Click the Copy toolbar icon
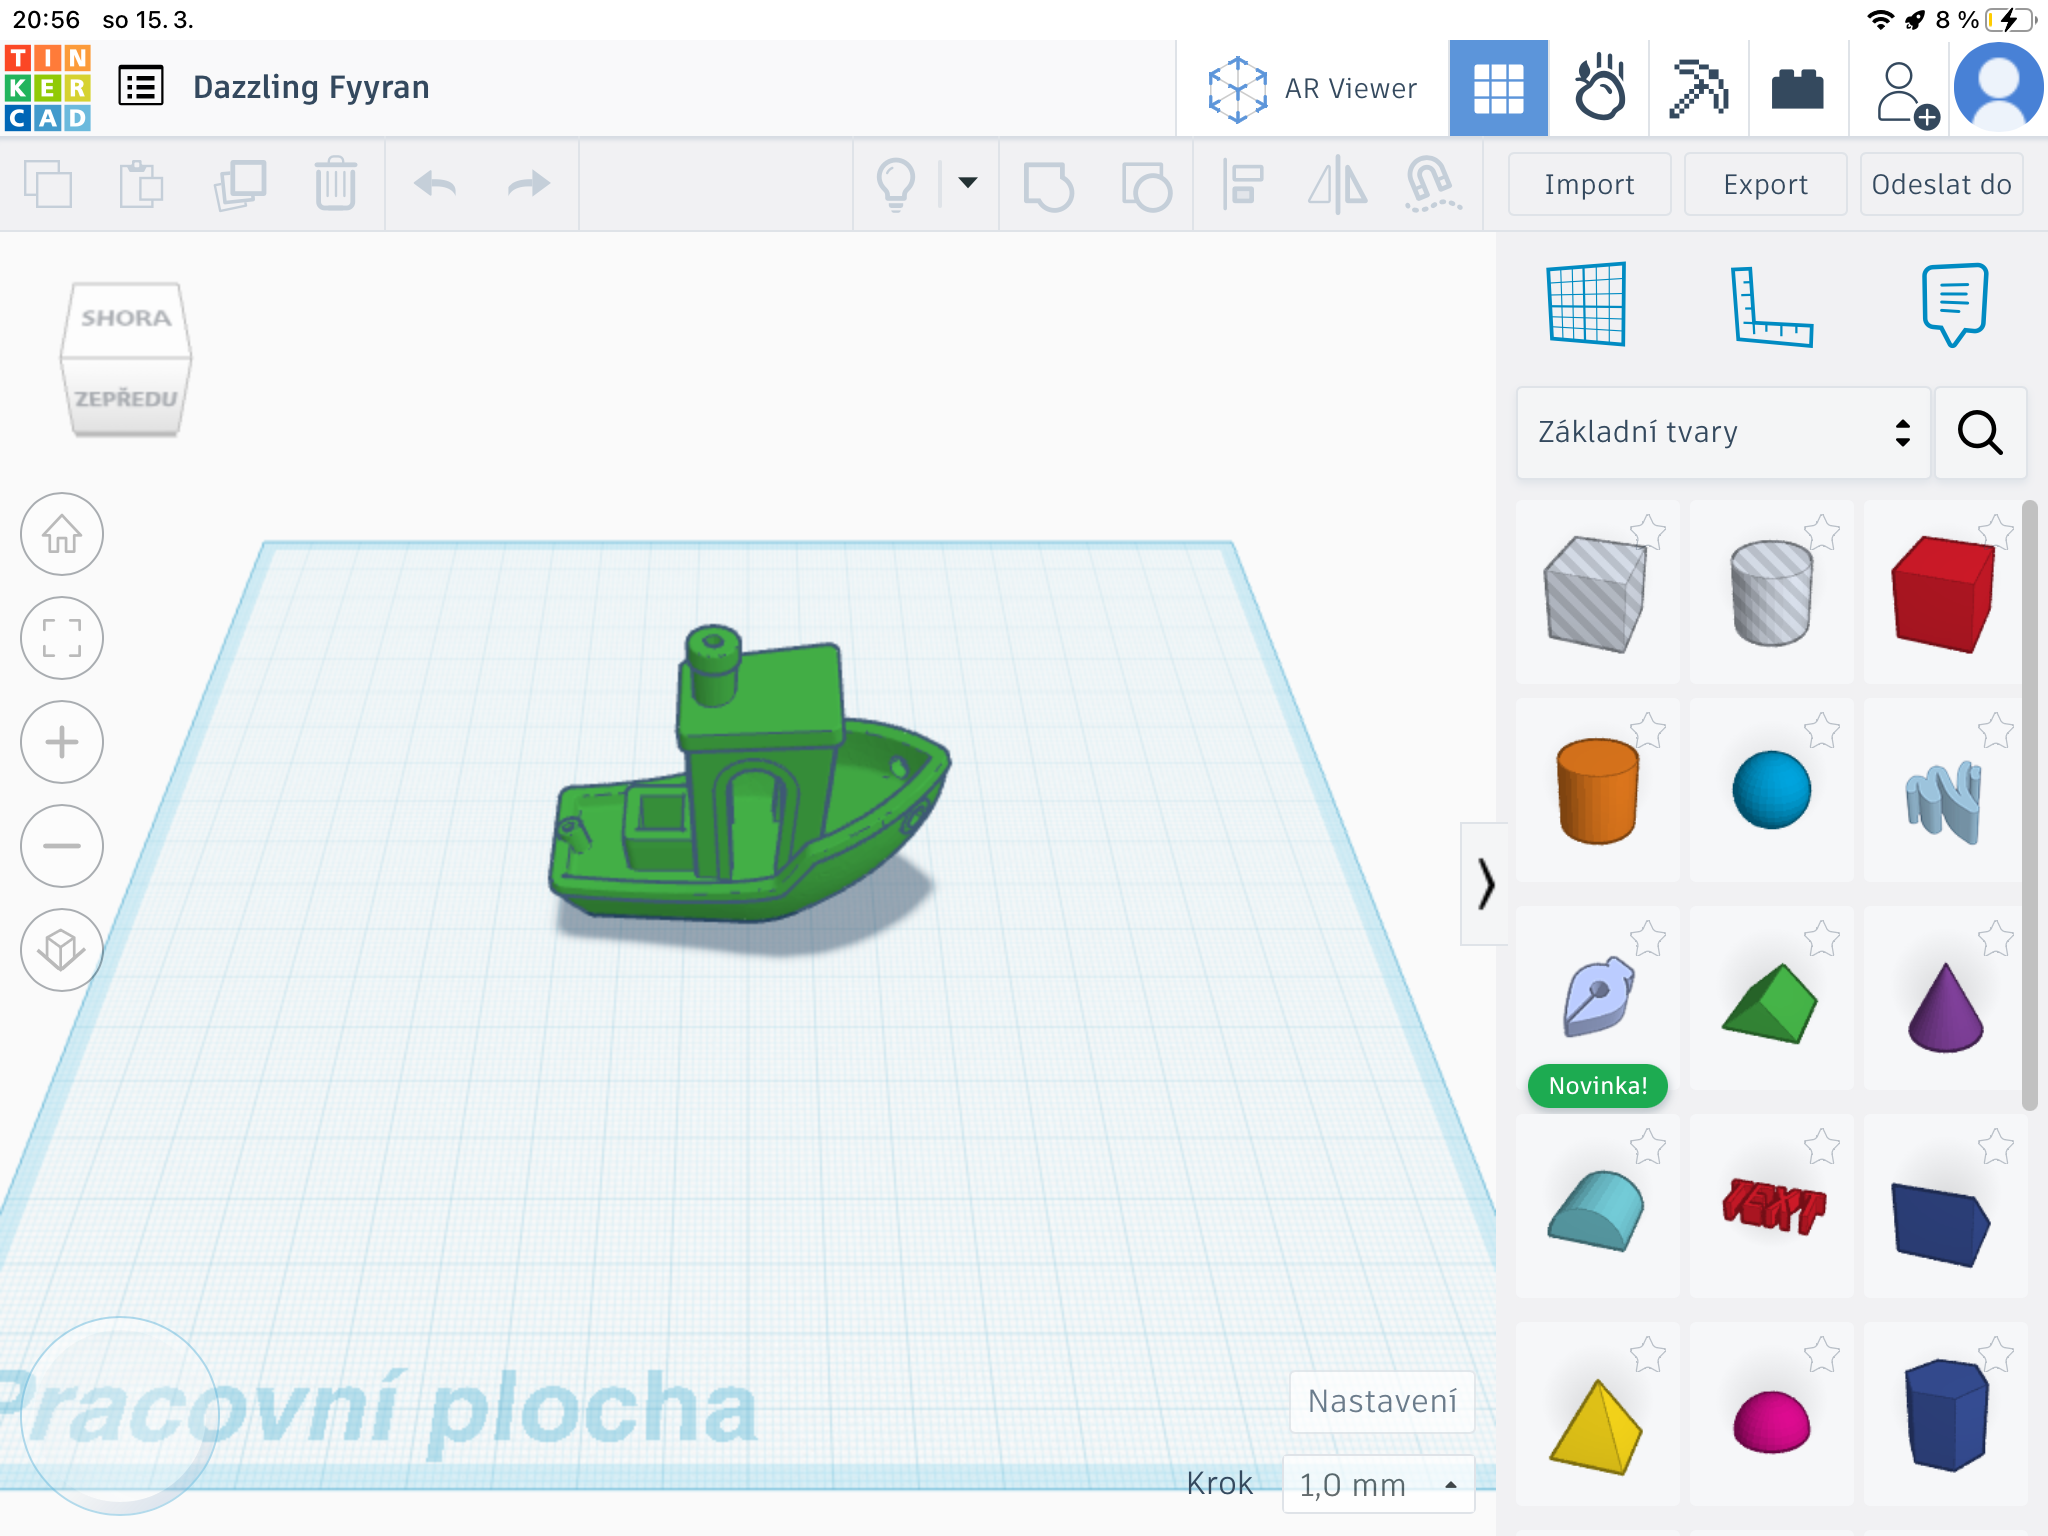The height and width of the screenshot is (1536, 2048). [48, 184]
